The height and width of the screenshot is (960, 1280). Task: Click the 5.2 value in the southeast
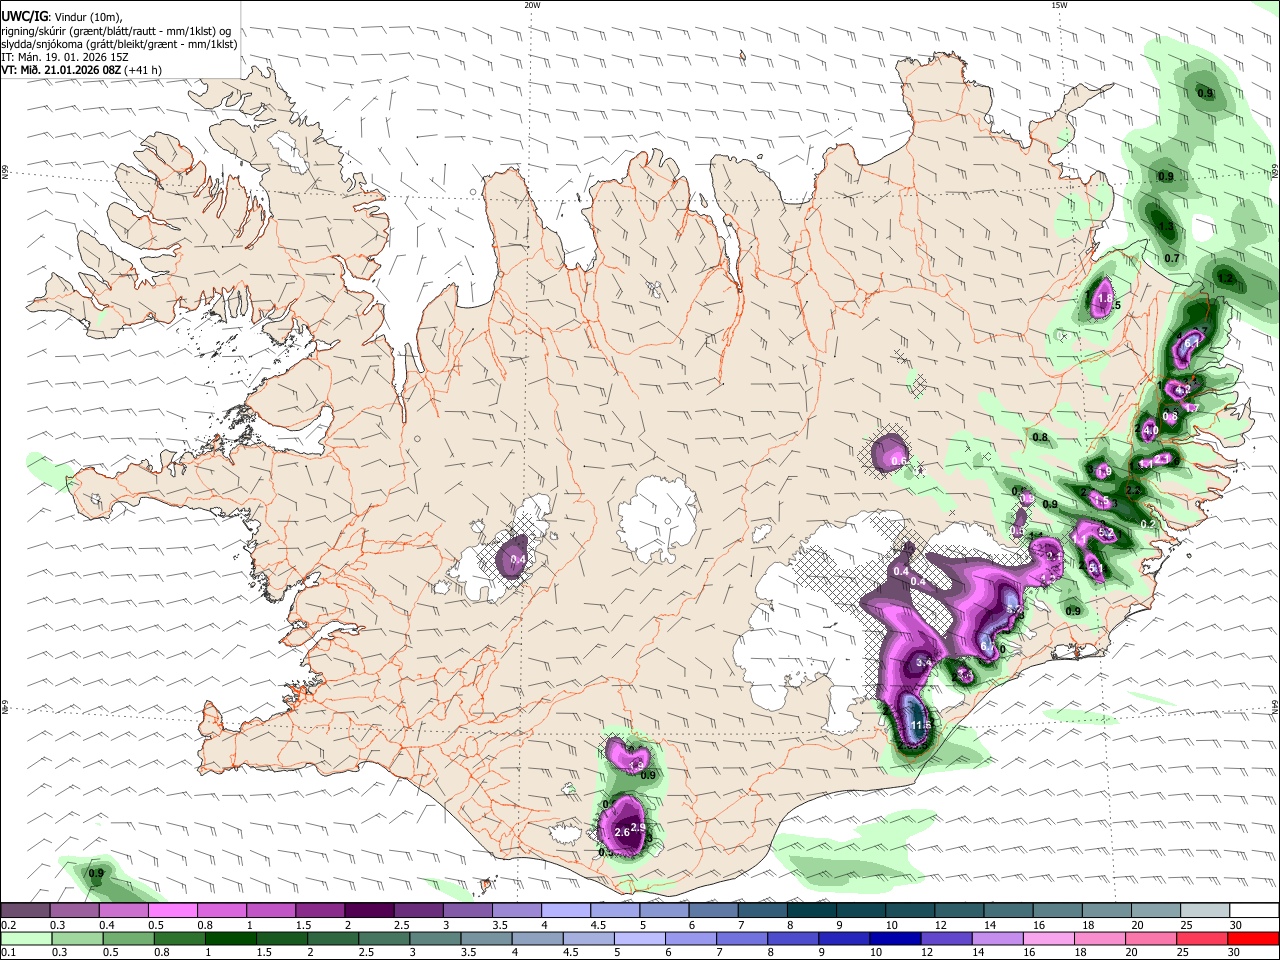(x=1106, y=534)
